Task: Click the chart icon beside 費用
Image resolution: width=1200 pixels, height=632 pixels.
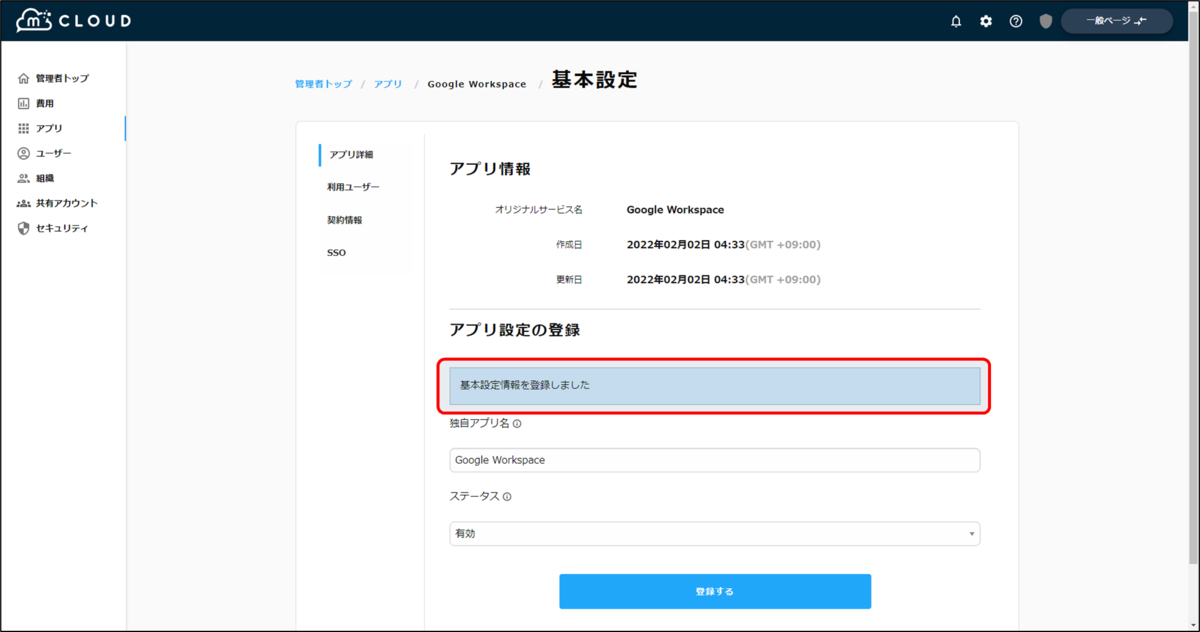Action: pyautogui.click(x=24, y=103)
